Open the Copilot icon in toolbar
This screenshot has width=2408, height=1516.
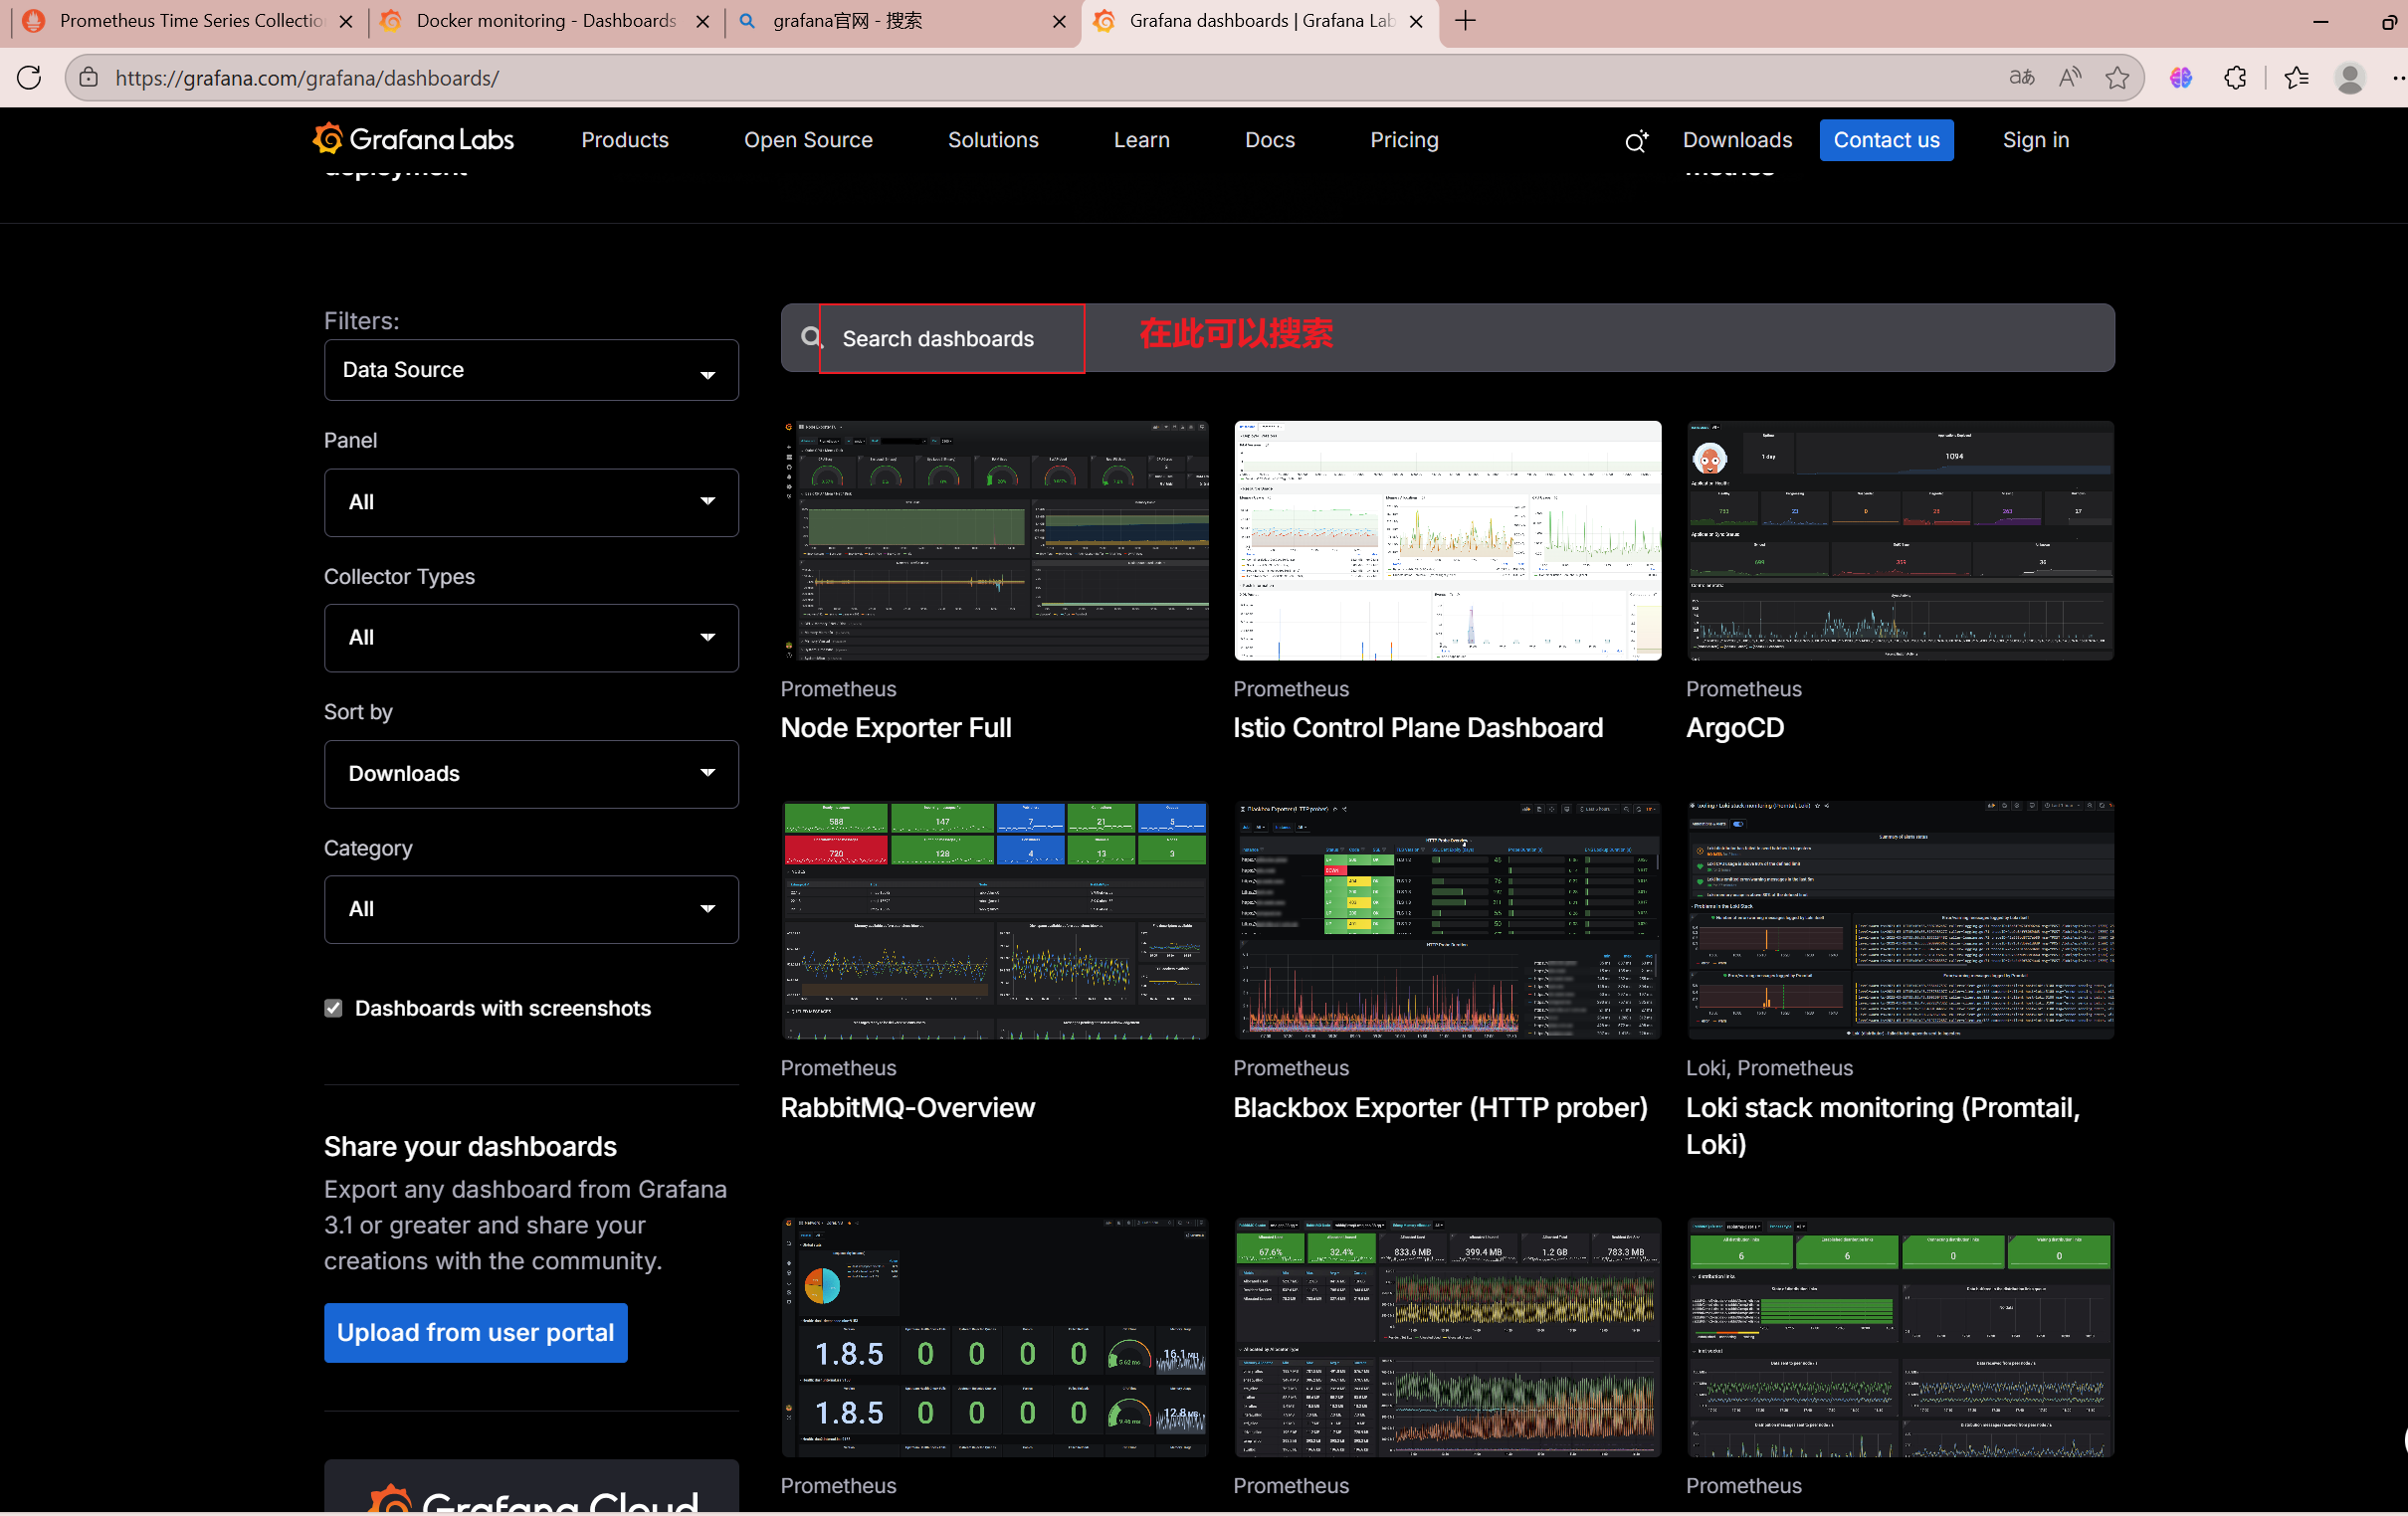[x=2180, y=77]
